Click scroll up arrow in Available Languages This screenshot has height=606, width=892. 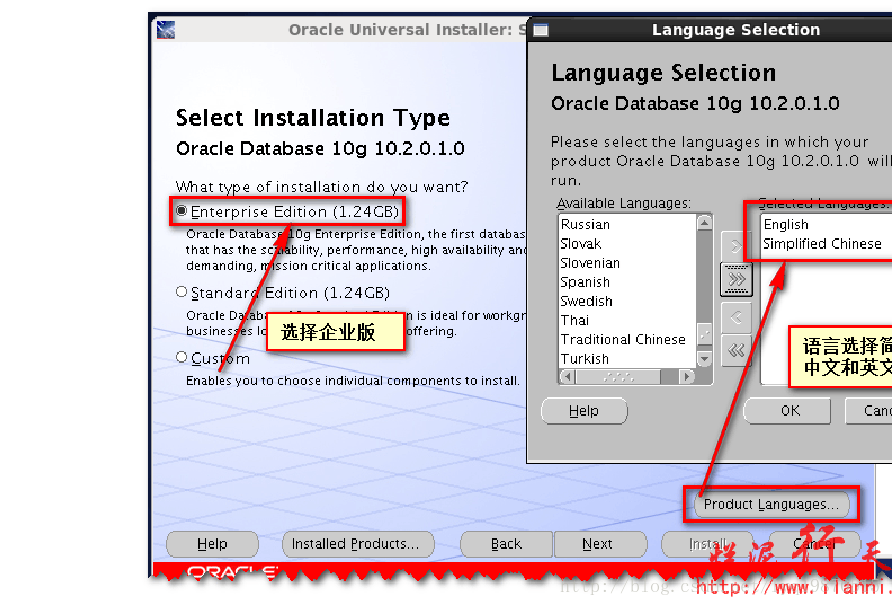[x=704, y=222]
